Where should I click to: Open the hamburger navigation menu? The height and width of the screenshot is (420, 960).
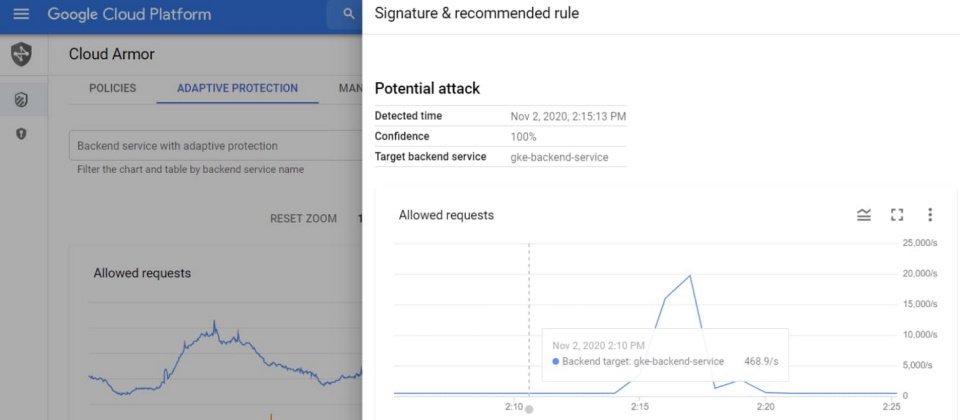click(21, 13)
